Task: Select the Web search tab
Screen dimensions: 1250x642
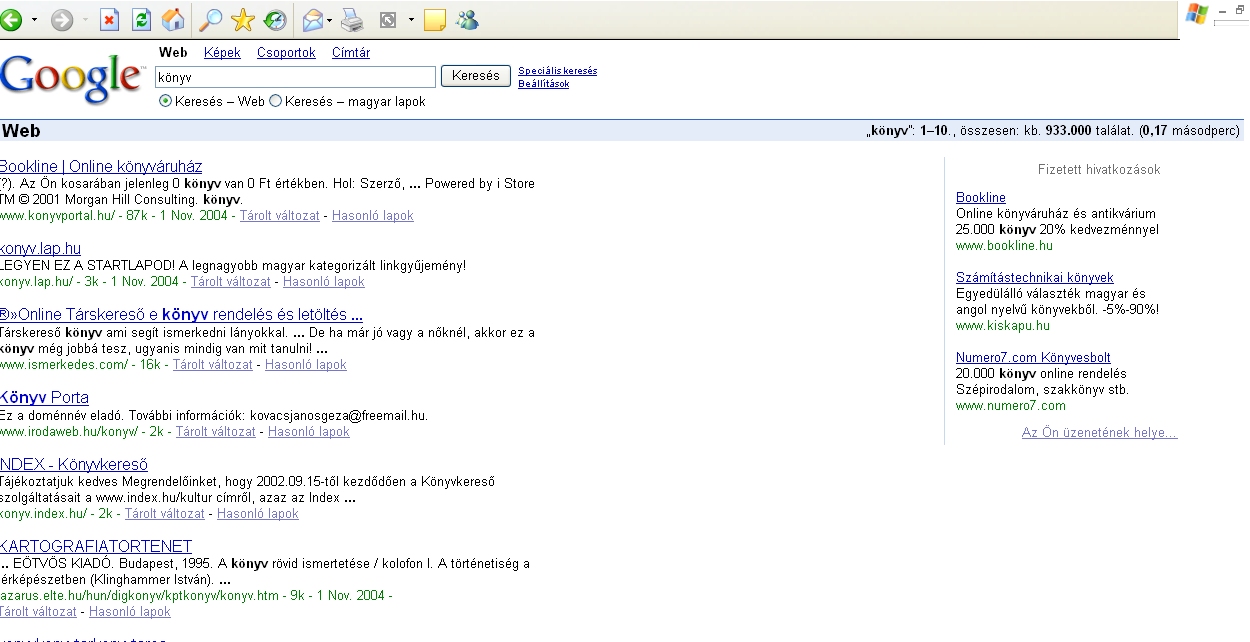Action: [x=173, y=53]
